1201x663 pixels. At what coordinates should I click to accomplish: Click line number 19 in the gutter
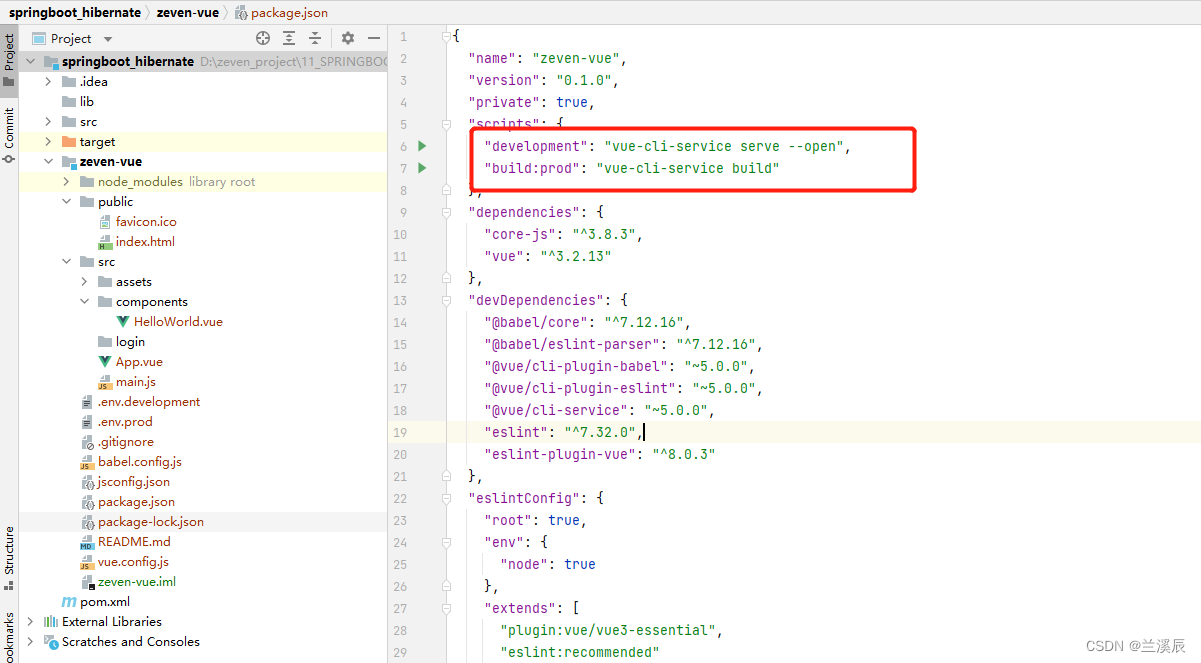(x=400, y=432)
